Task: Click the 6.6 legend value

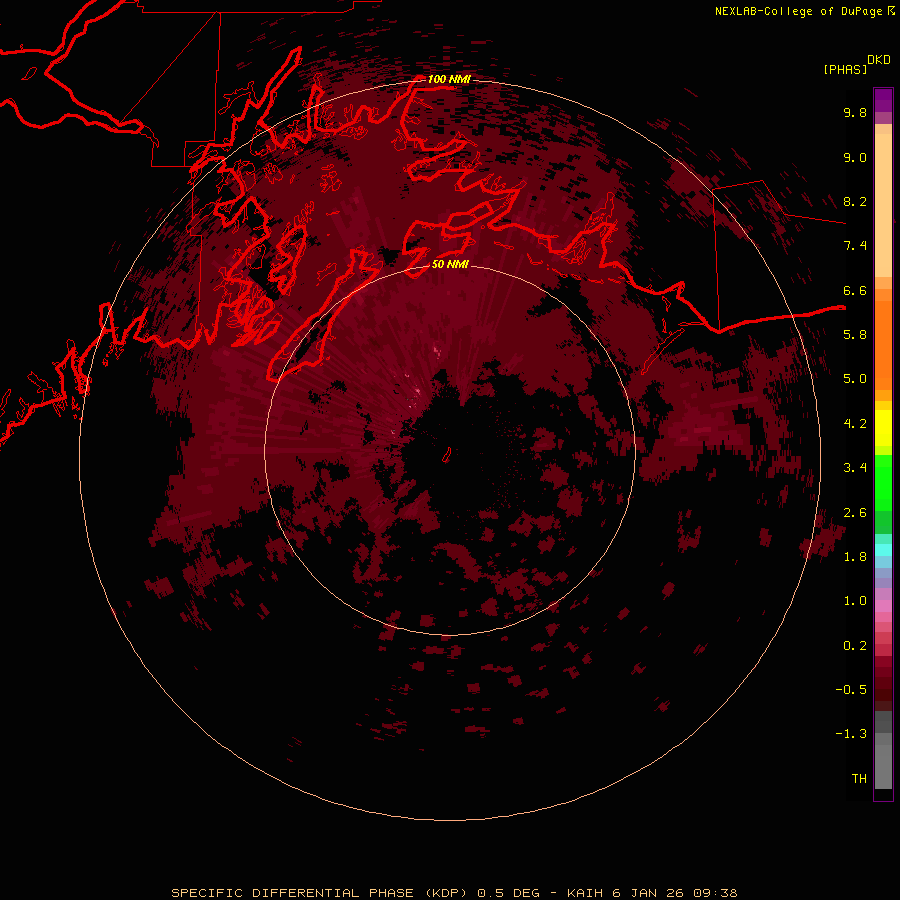Action: click(x=855, y=290)
